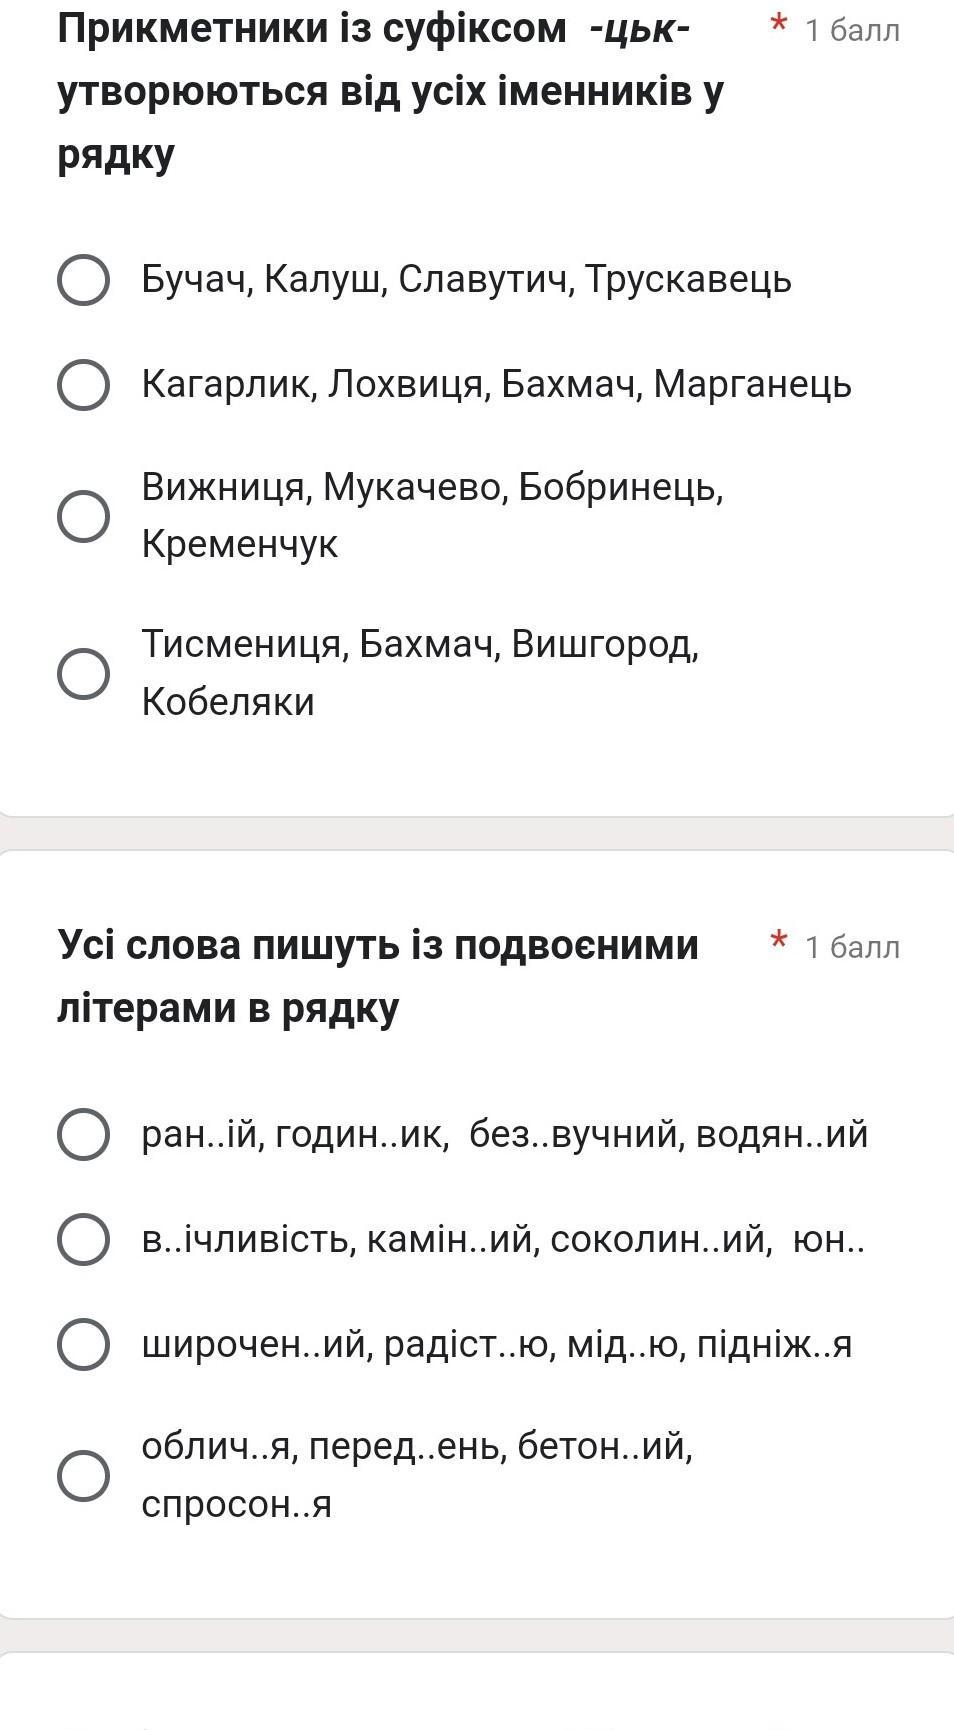Click answer text ран..ій, годин..ик, без..вучний, водян..ий
Image resolution: width=954 pixels, height=1730 pixels.
[x=505, y=1135]
